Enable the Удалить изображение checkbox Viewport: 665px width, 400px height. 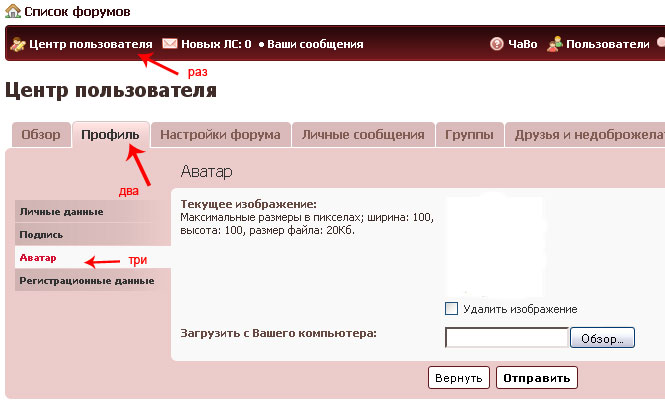click(451, 309)
